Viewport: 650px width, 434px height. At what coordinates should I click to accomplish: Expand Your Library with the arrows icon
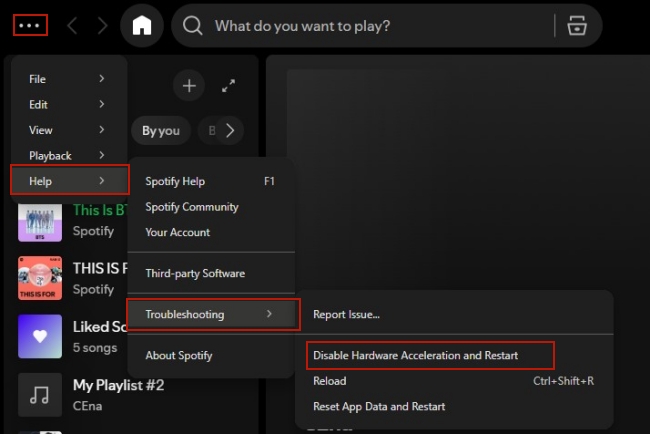tap(228, 86)
